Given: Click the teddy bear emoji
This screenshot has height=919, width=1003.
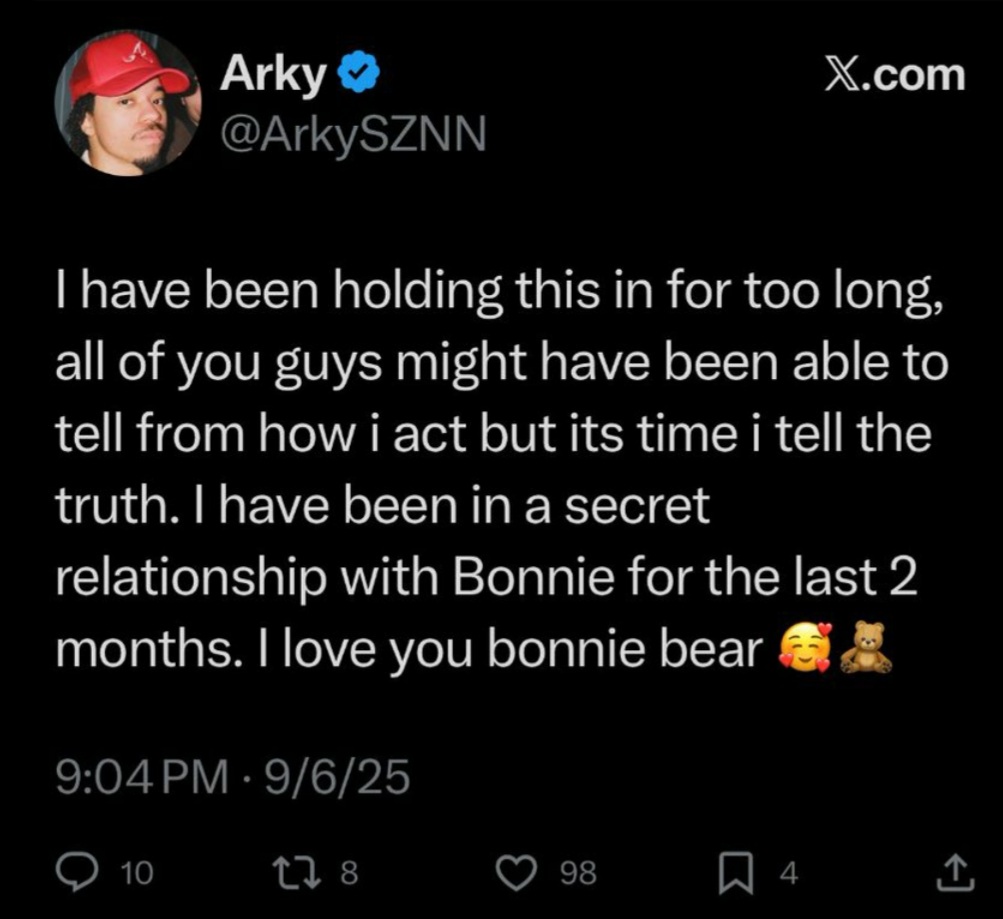Looking at the screenshot, I should (x=865, y=647).
